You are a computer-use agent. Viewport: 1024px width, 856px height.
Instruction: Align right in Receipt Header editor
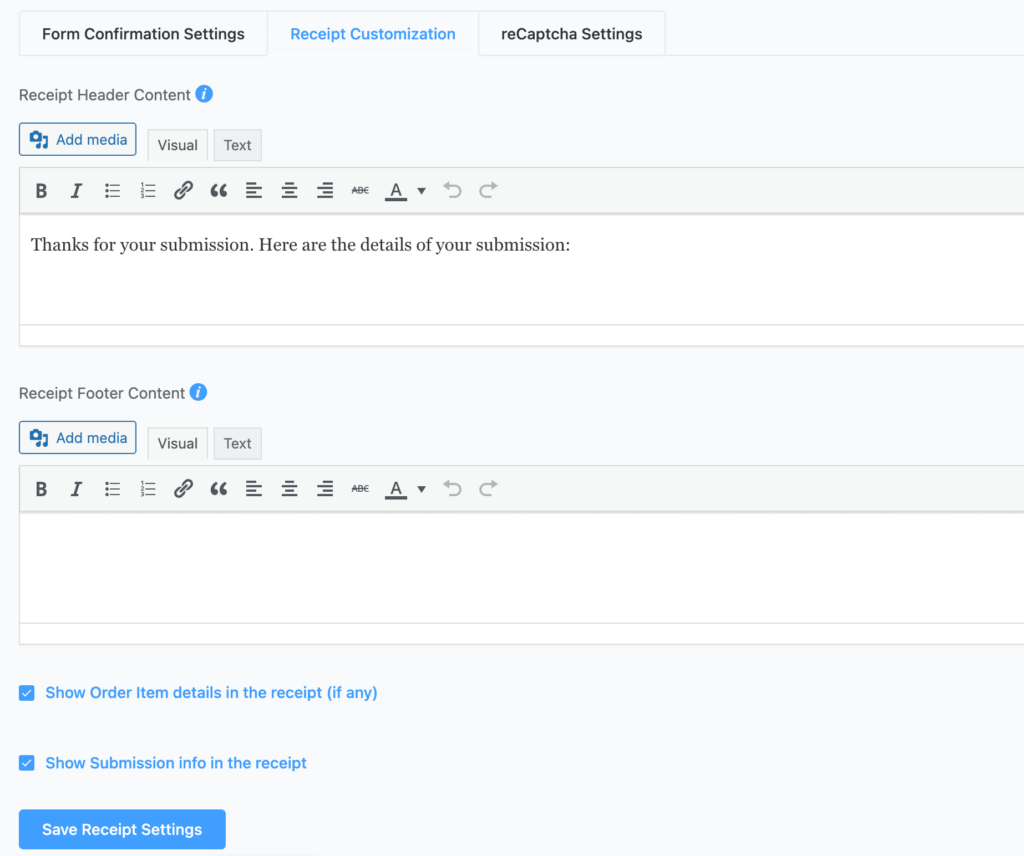(x=325, y=191)
